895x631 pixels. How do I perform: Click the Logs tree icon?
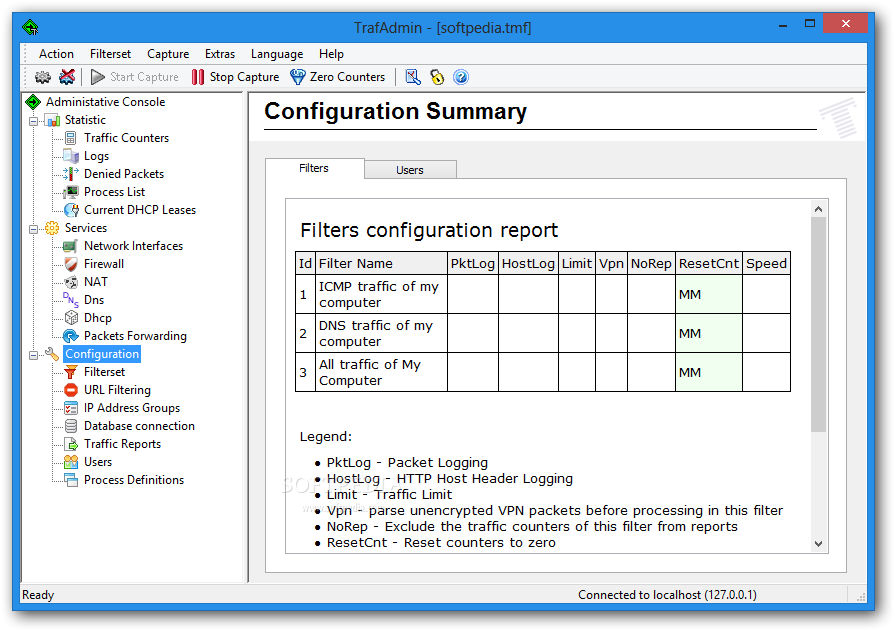tap(71, 156)
